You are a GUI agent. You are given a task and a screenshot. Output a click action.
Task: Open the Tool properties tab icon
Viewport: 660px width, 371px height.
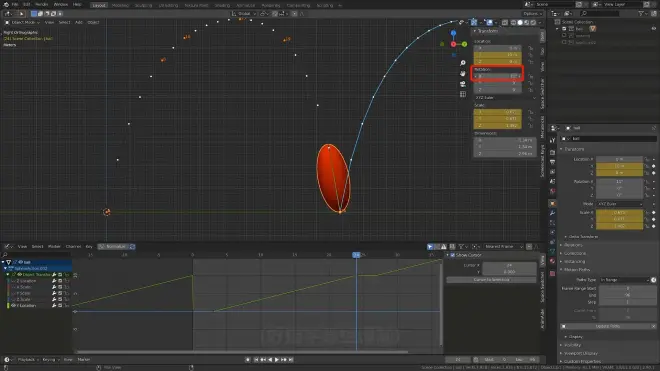pyautogui.click(x=552, y=141)
